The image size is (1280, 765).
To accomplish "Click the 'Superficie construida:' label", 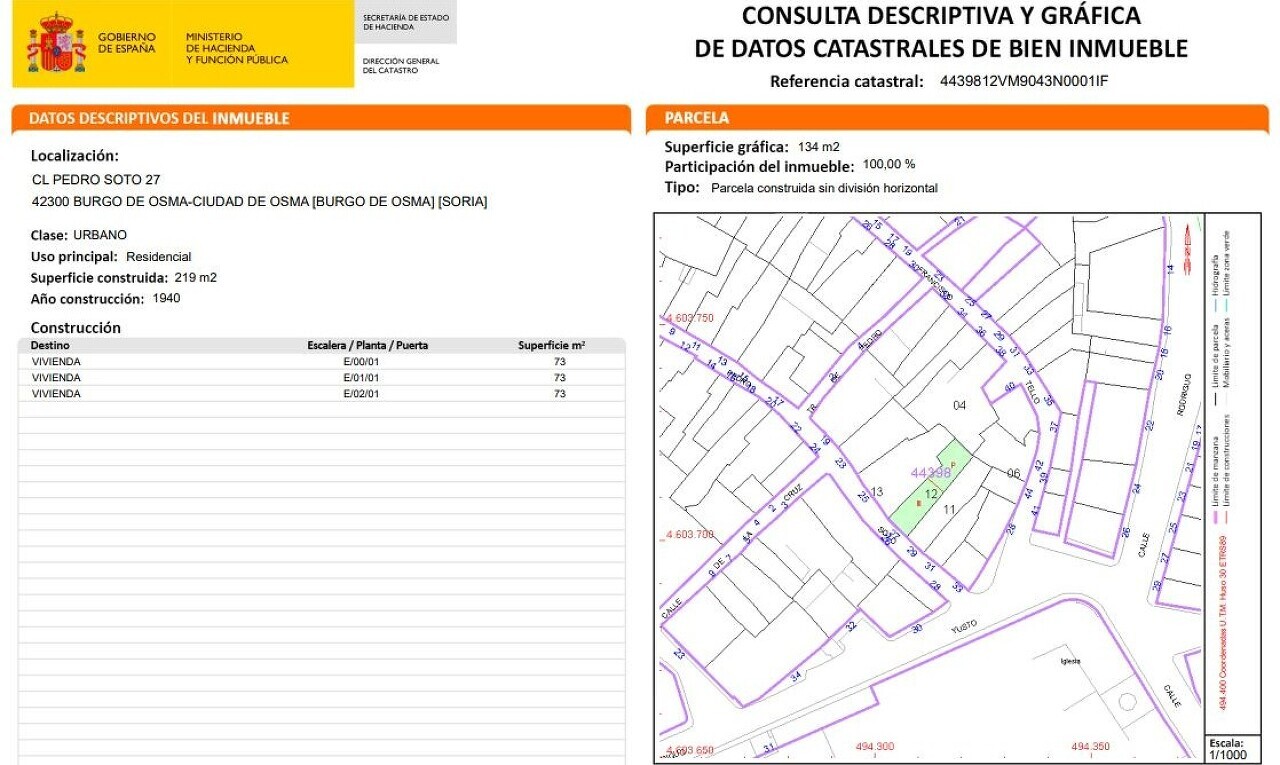I will (99, 278).
